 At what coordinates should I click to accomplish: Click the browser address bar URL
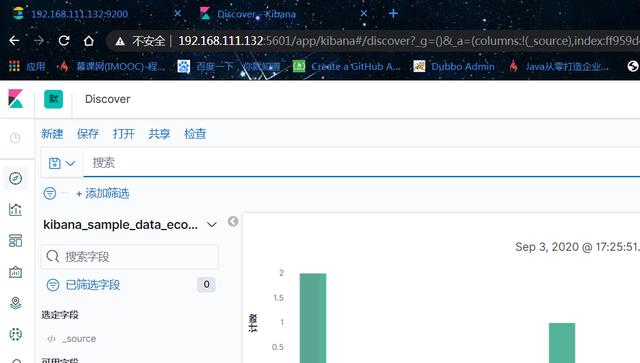(409, 41)
